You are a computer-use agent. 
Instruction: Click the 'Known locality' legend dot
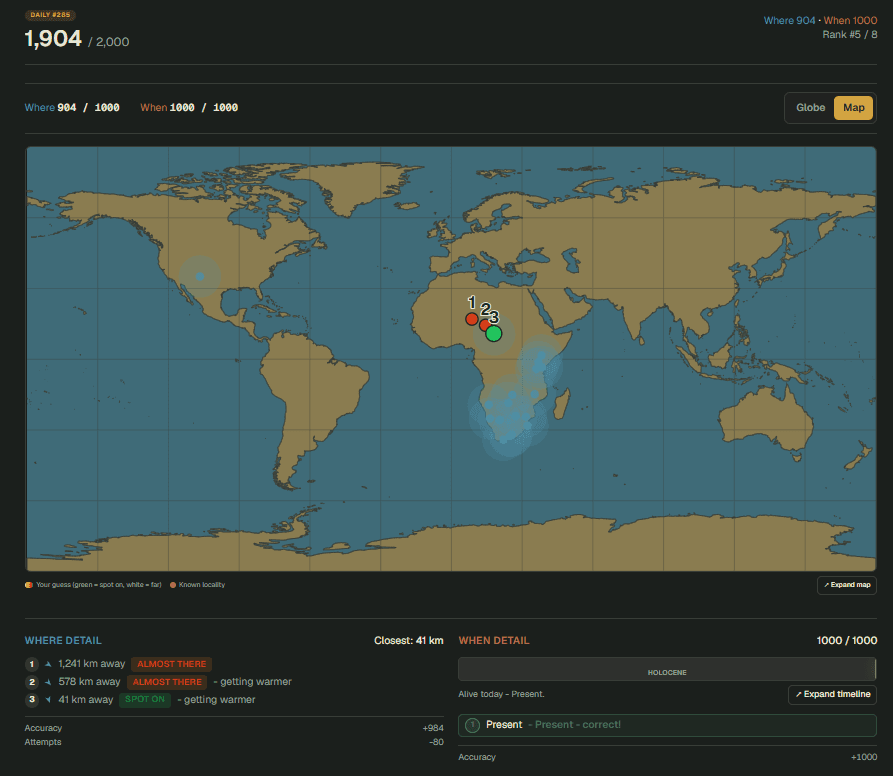[x=173, y=585]
